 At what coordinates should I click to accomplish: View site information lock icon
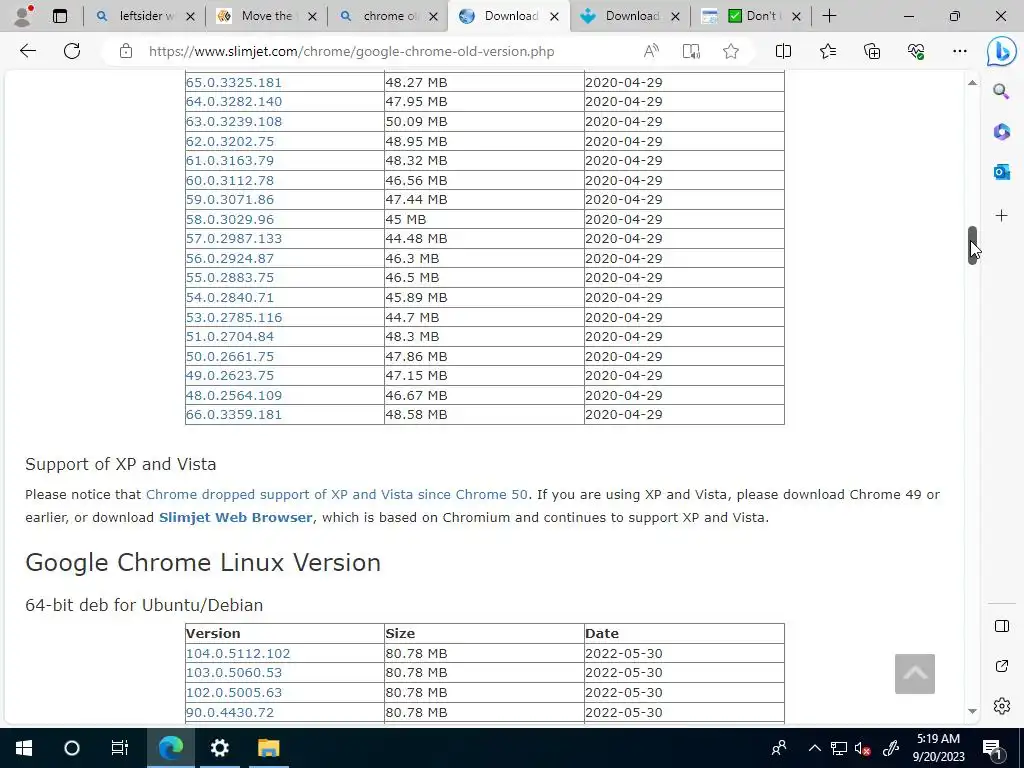tap(126, 51)
